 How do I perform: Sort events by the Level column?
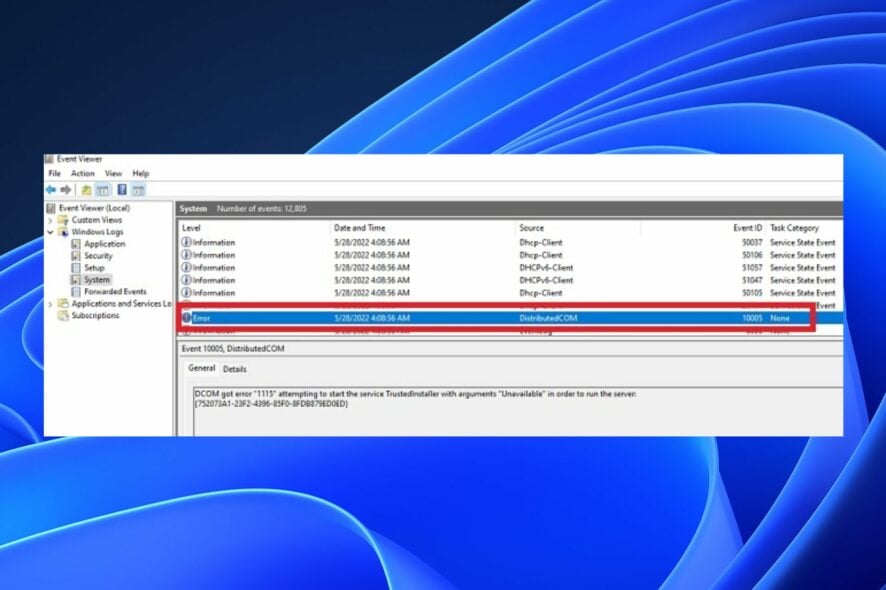[x=192, y=228]
